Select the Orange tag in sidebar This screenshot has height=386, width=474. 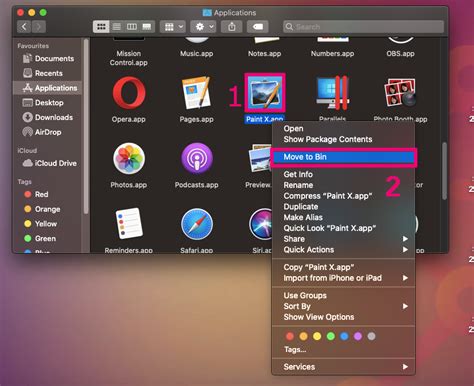click(x=48, y=209)
